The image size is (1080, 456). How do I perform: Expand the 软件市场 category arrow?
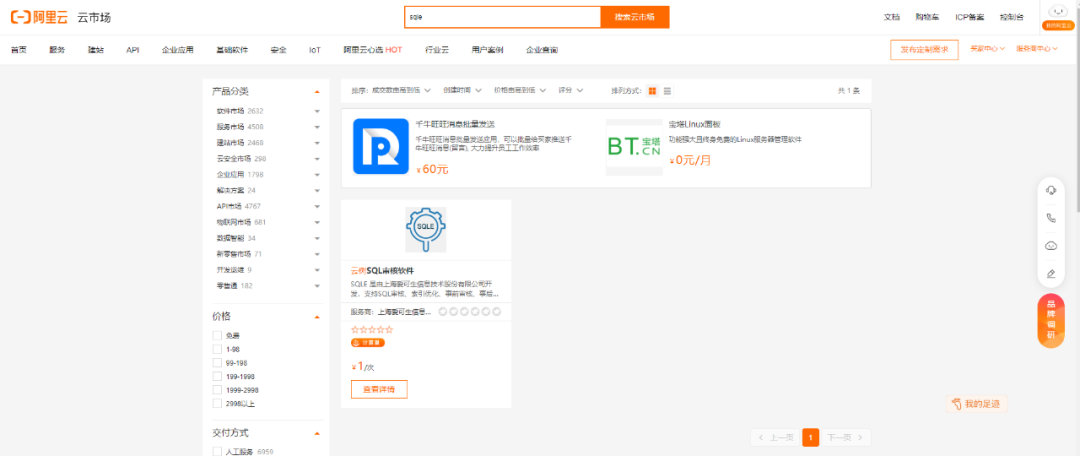click(317, 111)
